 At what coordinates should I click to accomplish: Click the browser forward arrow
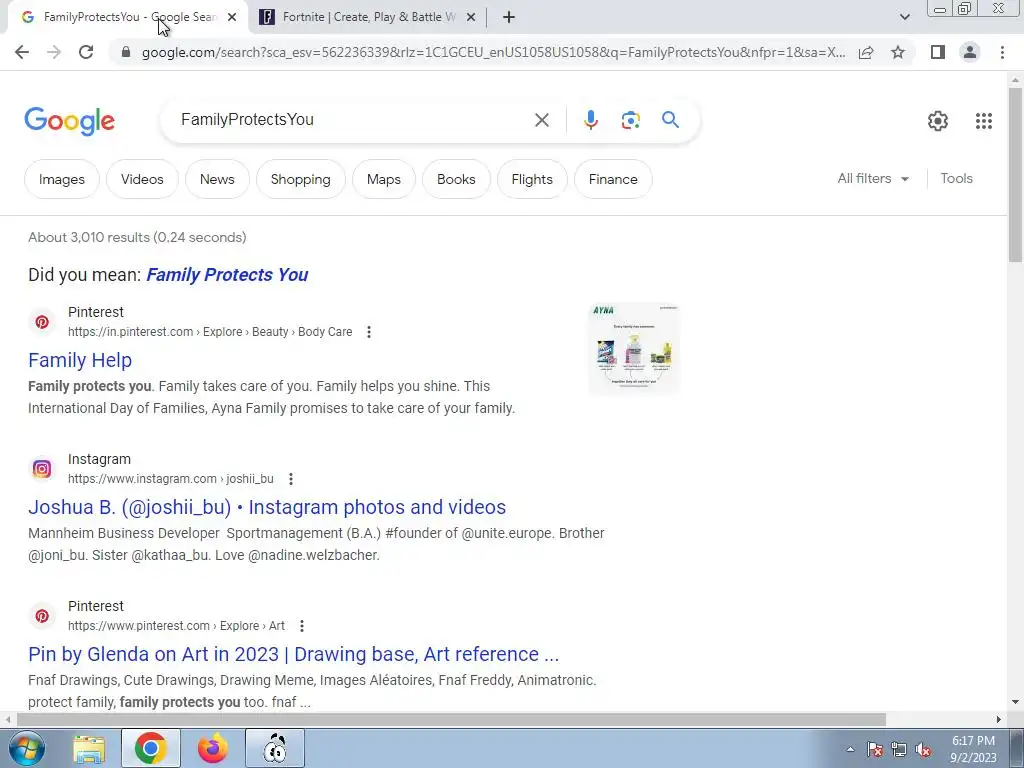click(54, 52)
